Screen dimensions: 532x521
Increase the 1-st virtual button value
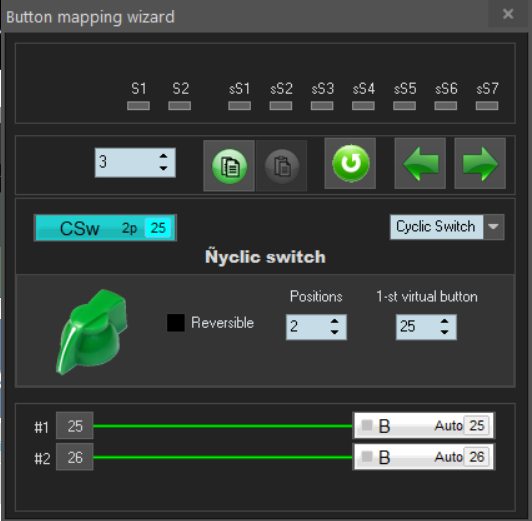444,321
